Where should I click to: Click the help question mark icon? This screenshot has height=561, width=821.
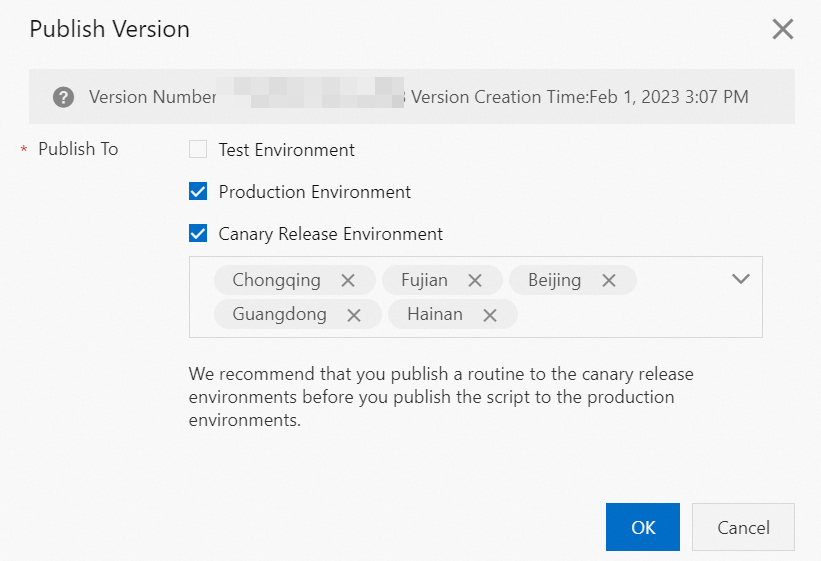click(x=64, y=97)
